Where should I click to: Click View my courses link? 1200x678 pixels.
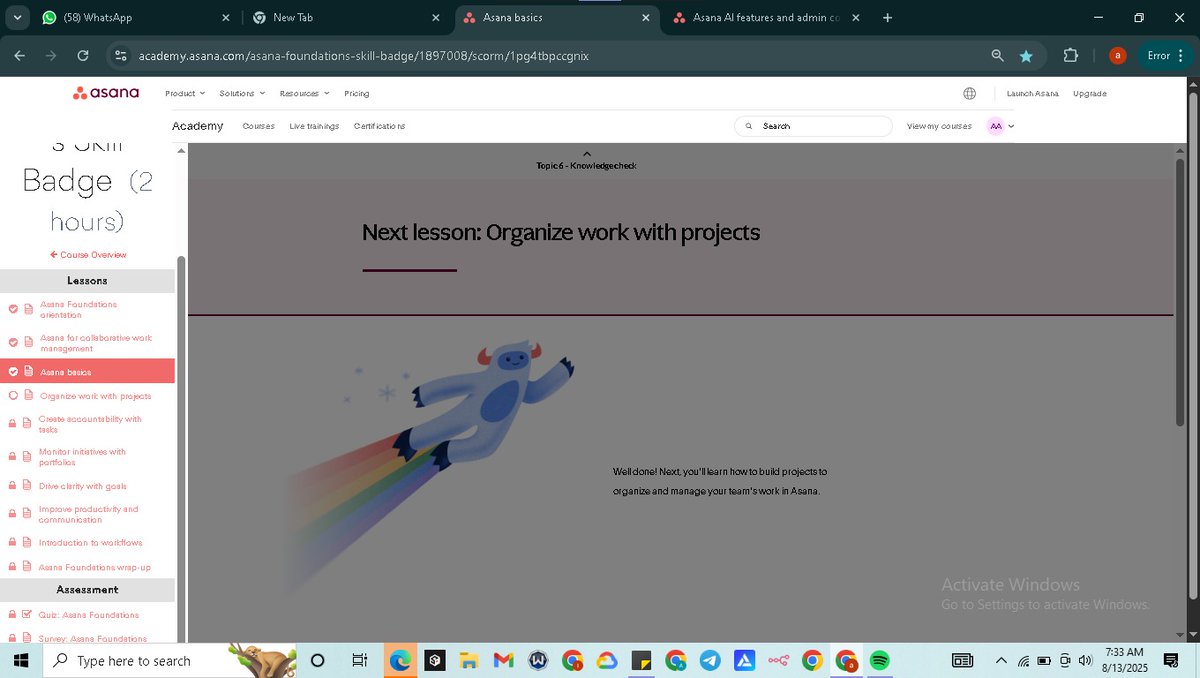939,126
